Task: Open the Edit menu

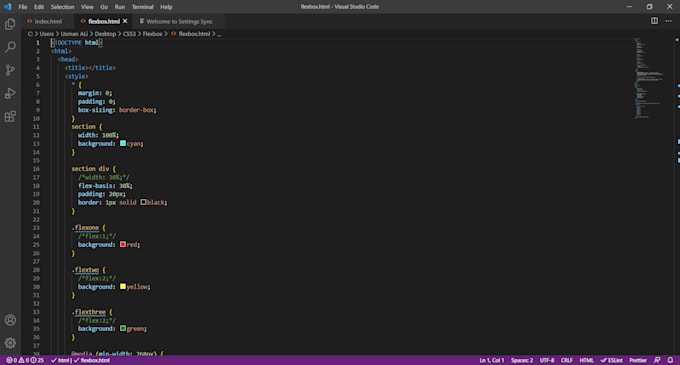Action: click(x=39, y=7)
